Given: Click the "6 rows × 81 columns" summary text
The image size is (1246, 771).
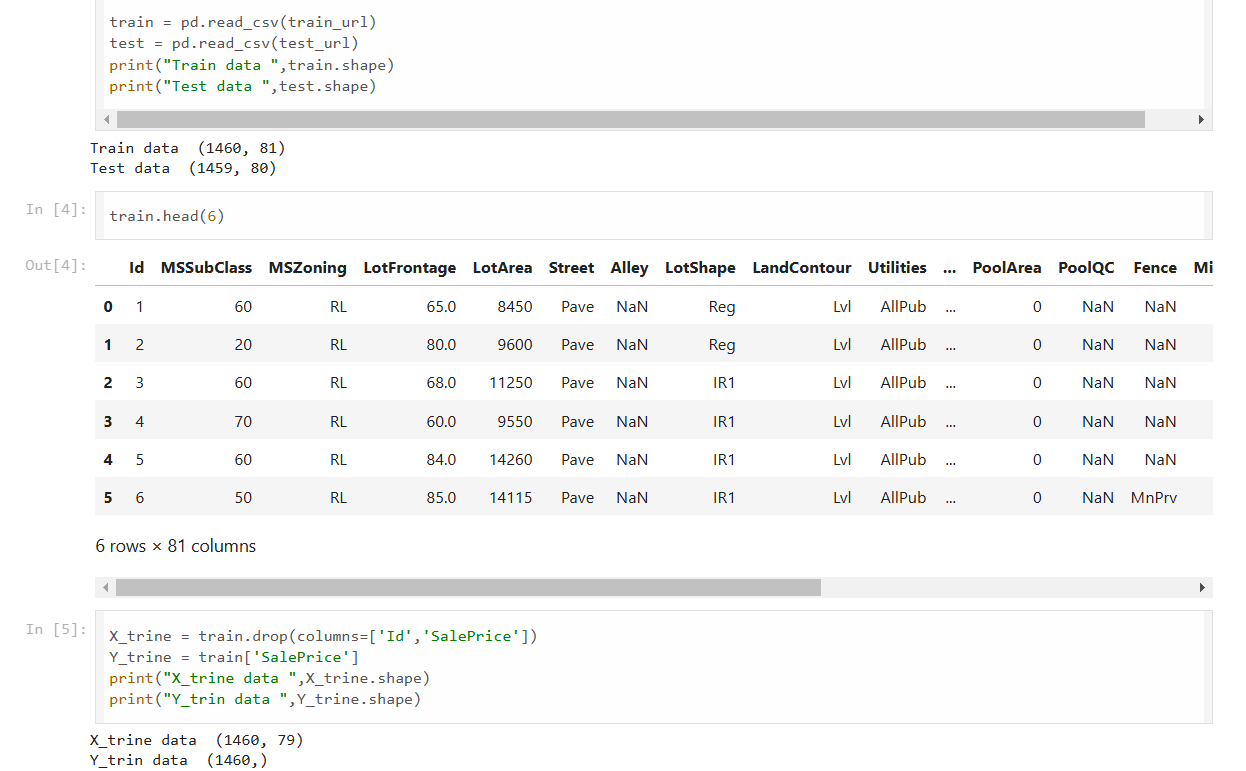Looking at the screenshot, I should (176, 546).
